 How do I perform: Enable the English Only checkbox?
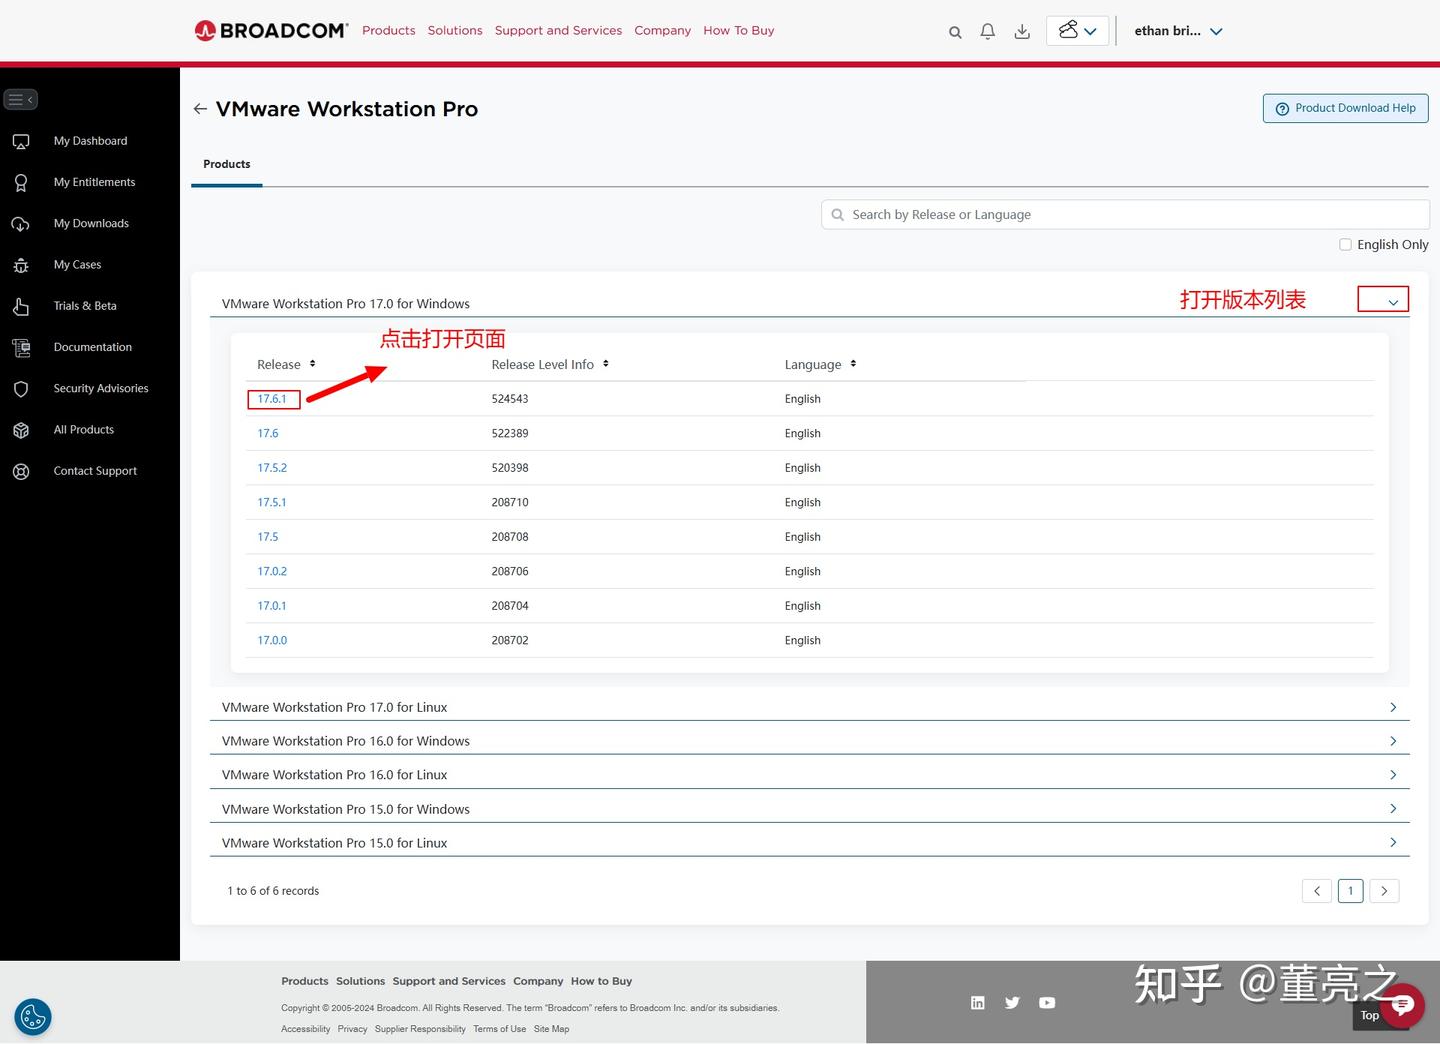pos(1345,244)
